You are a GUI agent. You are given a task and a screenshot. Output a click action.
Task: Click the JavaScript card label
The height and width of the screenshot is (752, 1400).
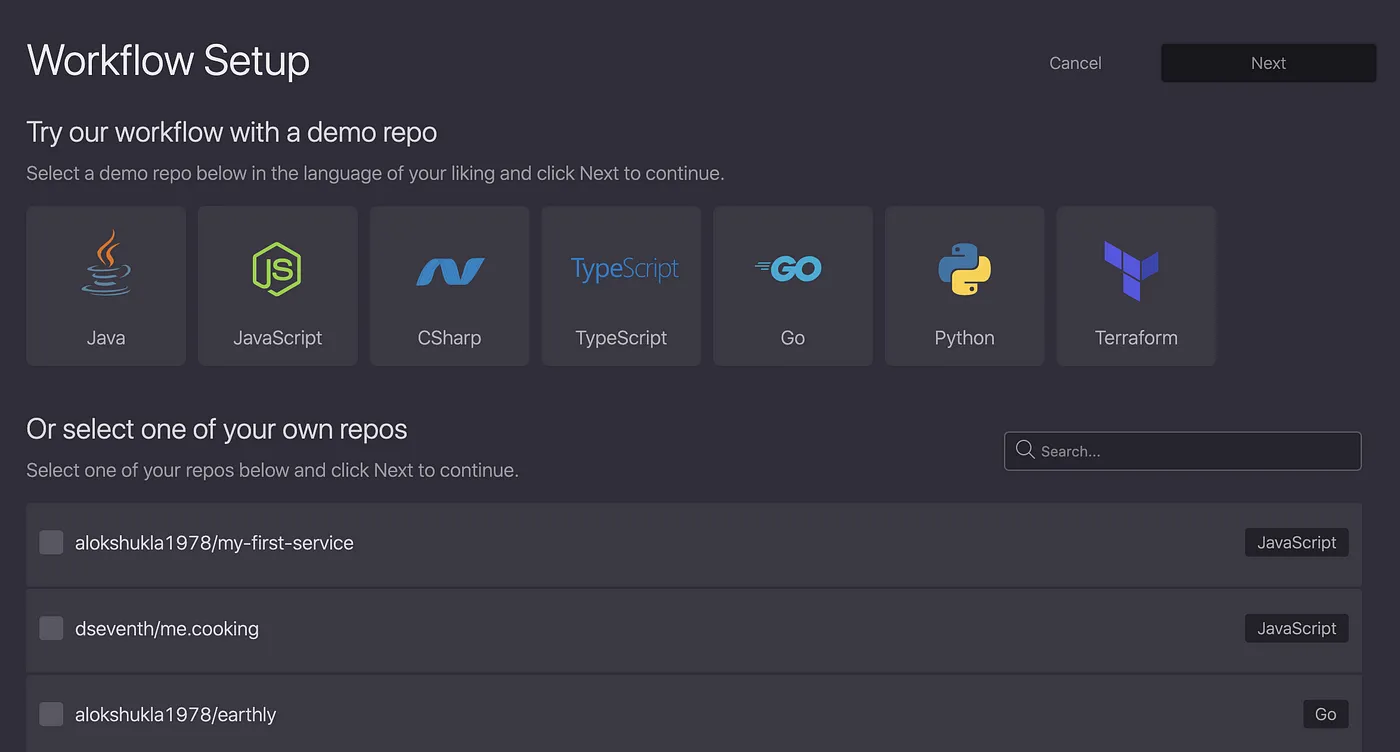click(277, 338)
